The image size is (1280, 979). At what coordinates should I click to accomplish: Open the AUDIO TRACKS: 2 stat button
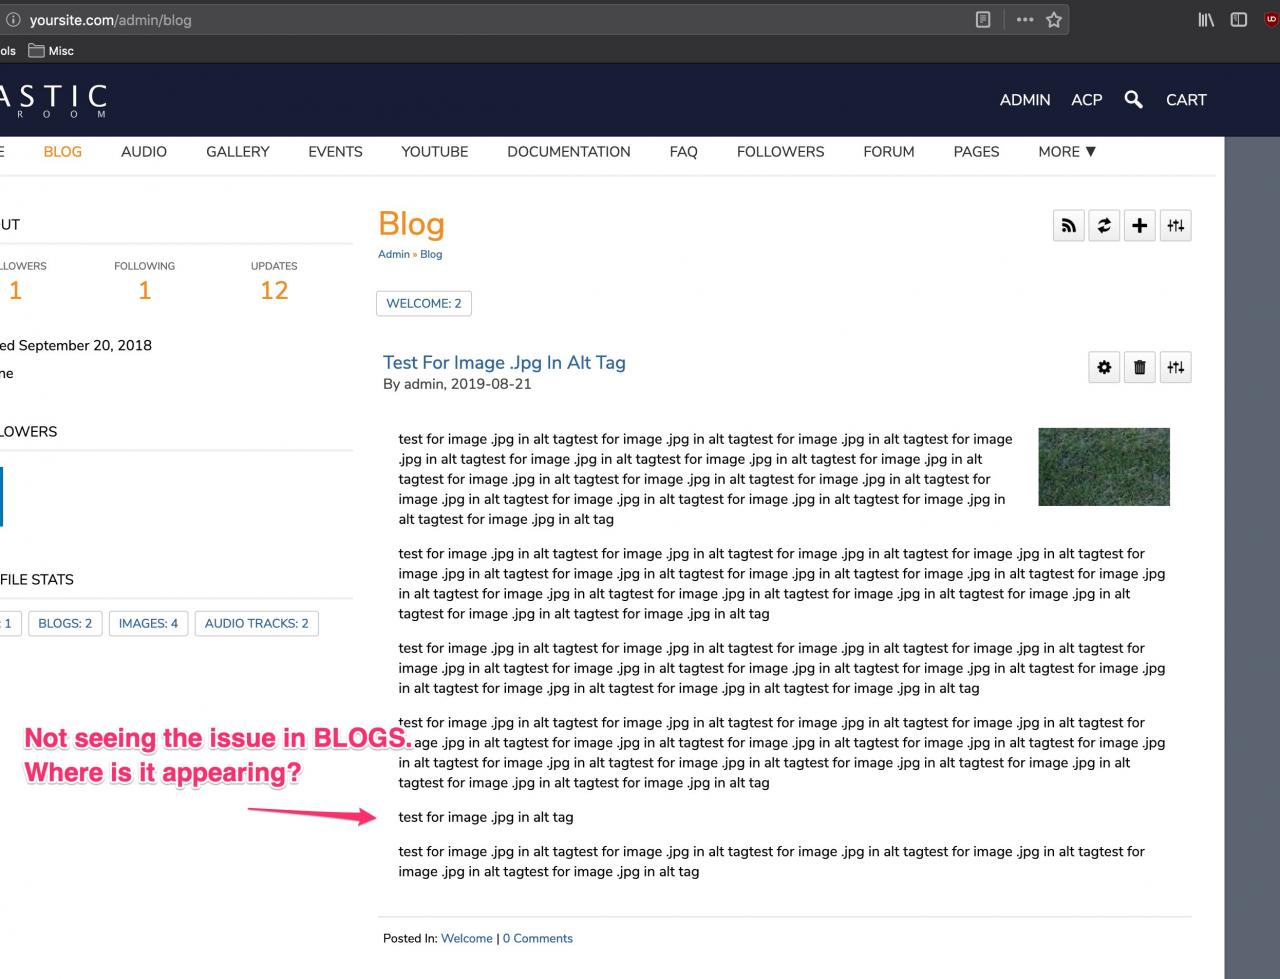257,623
